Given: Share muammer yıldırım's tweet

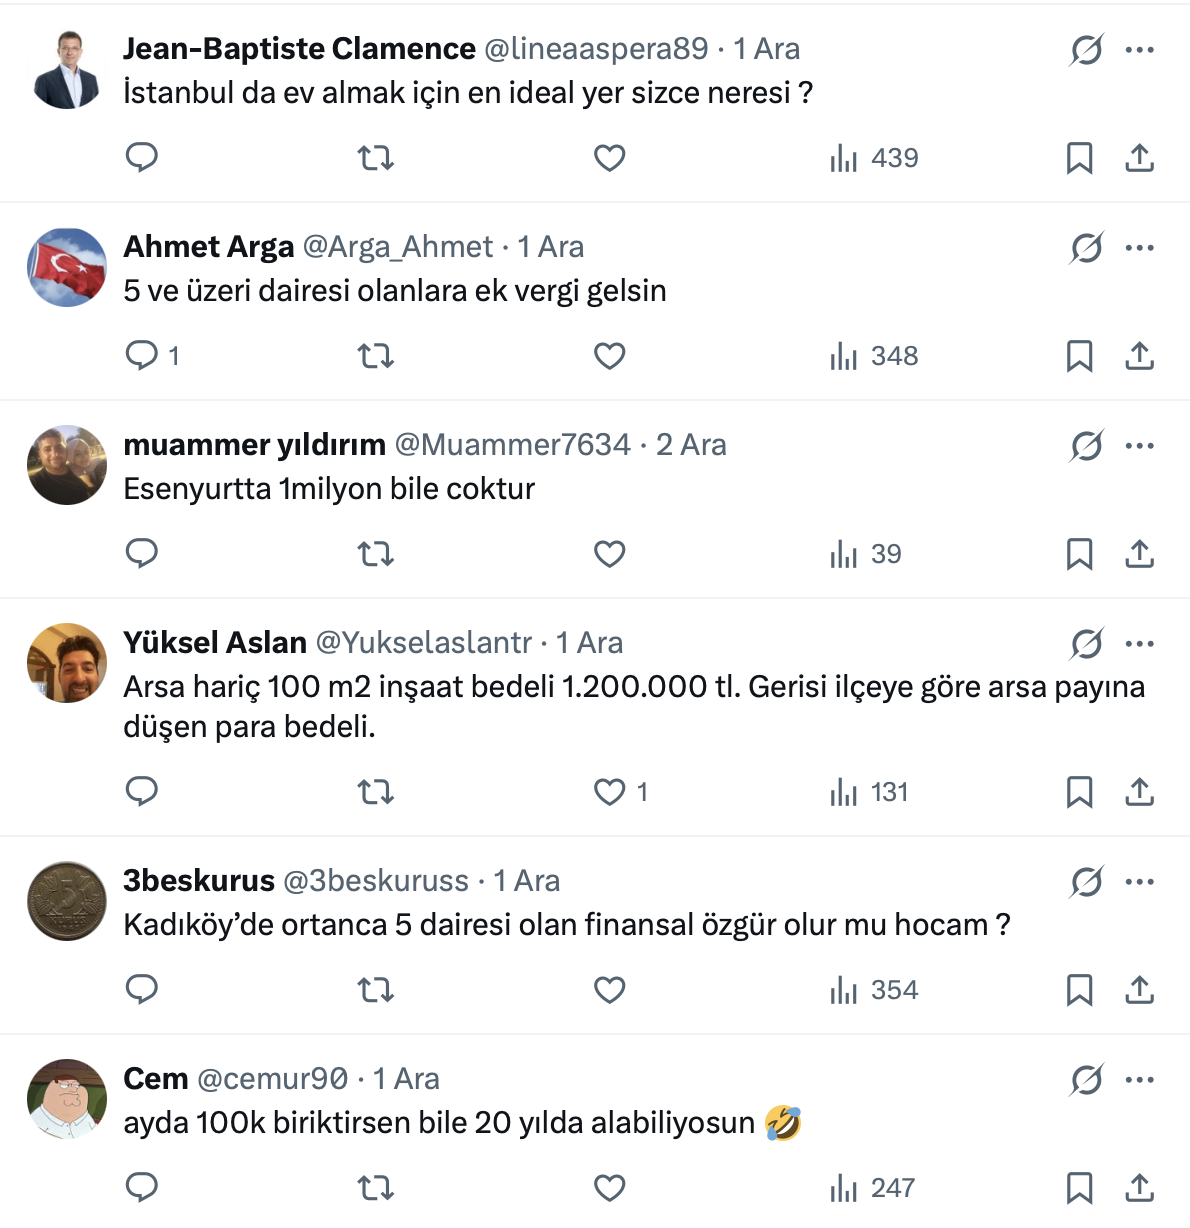Looking at the screenshot, I should coord(1140,554).
